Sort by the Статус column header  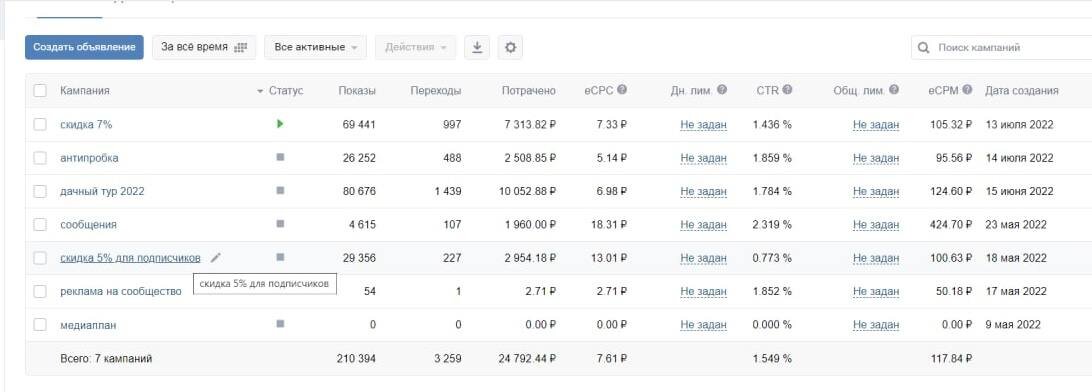[286, 91]
